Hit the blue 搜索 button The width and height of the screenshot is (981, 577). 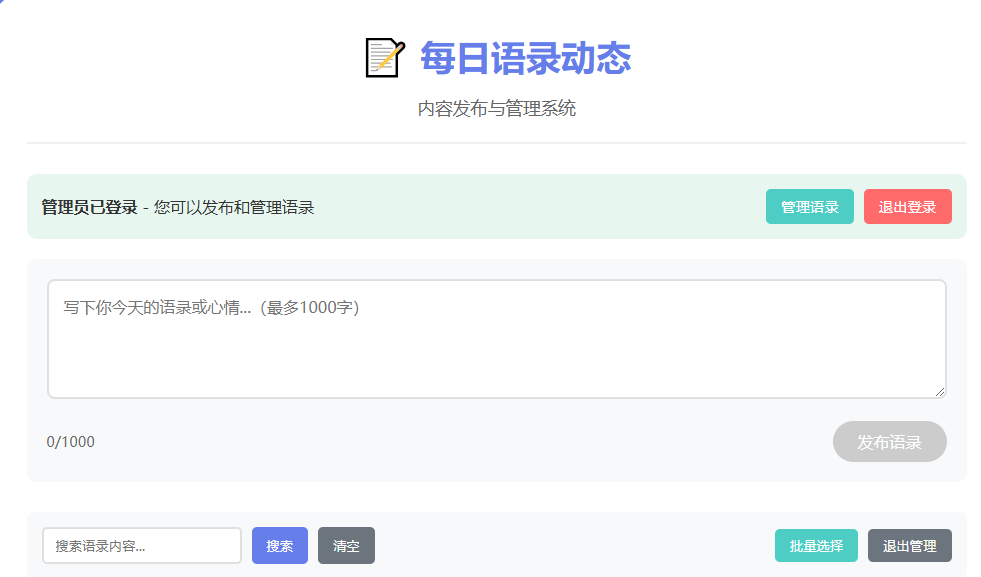tap(280, 546)
